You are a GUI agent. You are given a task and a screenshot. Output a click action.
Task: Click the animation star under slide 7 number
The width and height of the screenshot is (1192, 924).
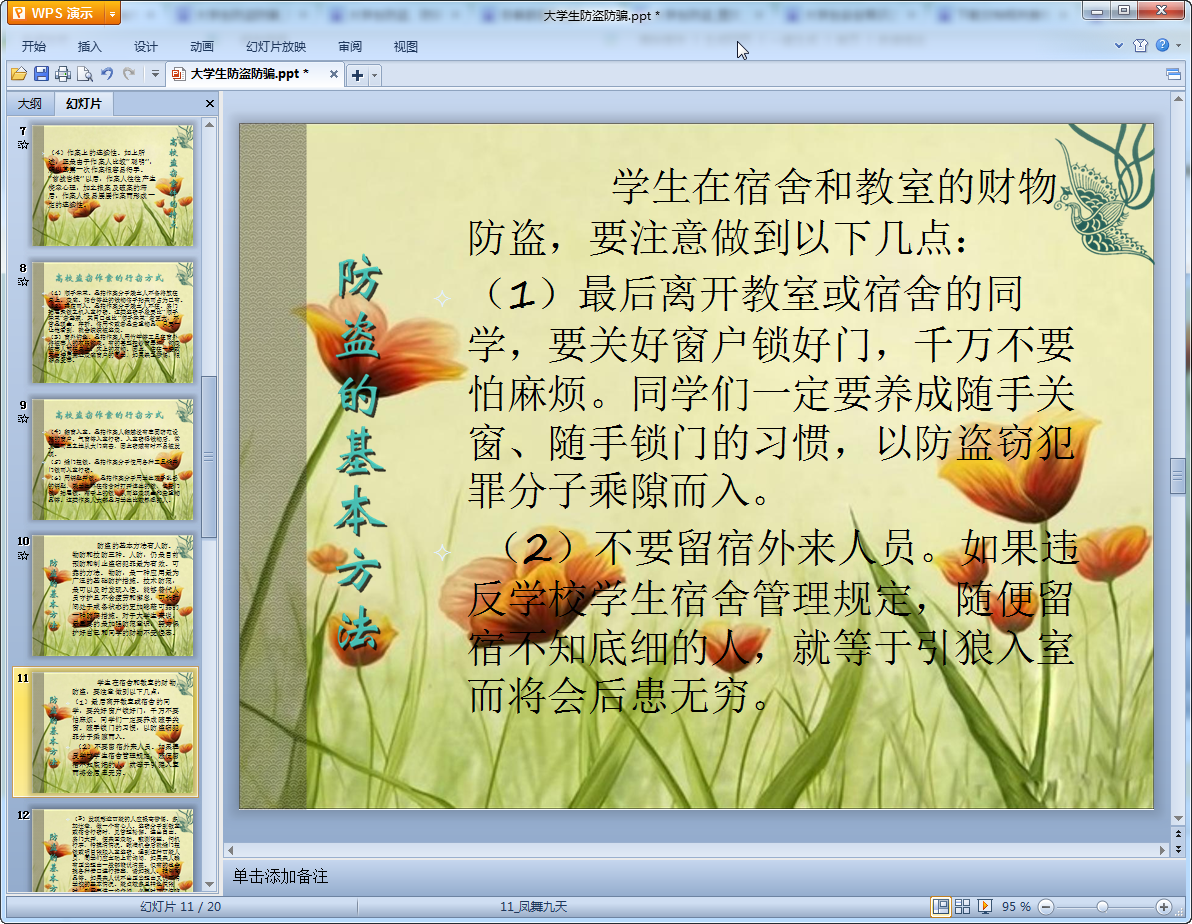pos(23,144)
